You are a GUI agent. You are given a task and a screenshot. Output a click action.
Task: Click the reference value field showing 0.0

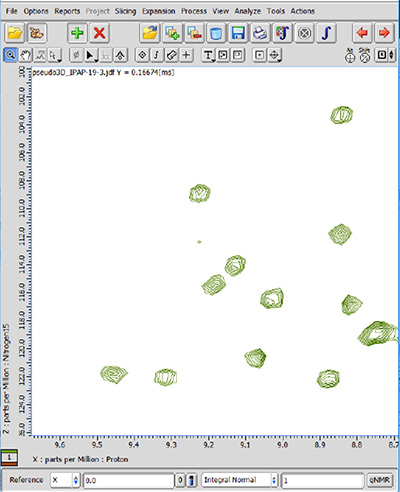point(129,480)
